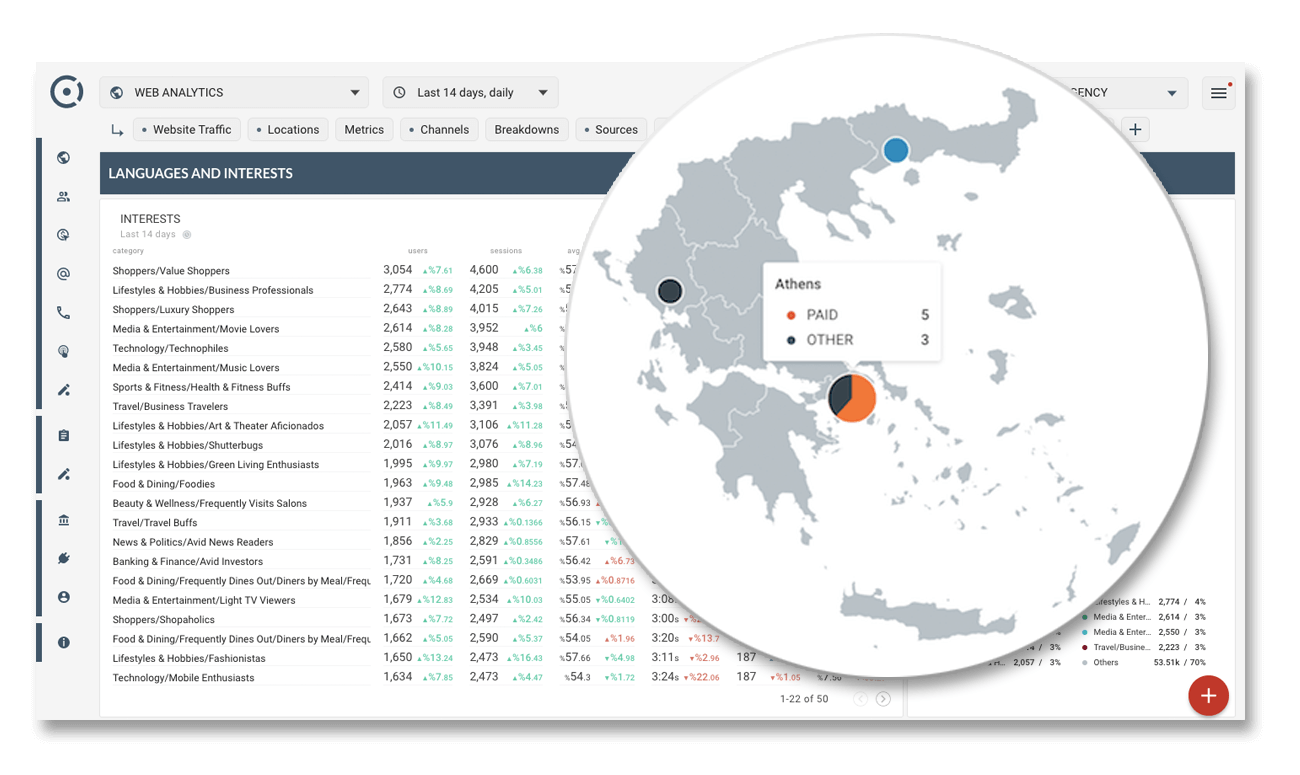Screen dimensions: 1300x775
Task: Select the Shoppers/Luxury Shoppers row
Action: 173,310
